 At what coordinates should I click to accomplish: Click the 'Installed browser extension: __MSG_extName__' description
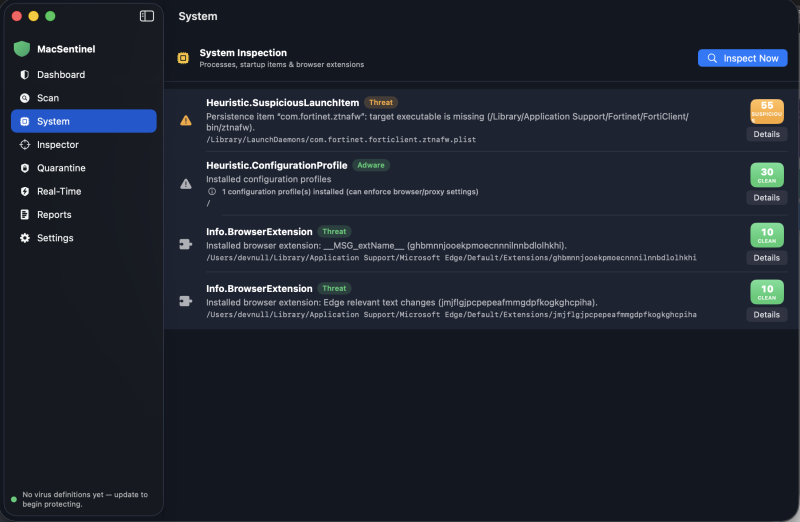tap(386, 245)
